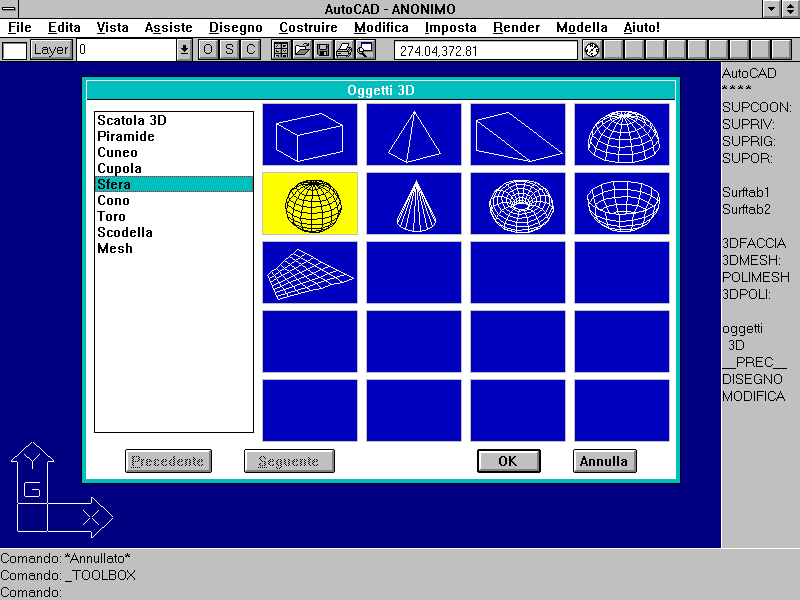The image size is (800, 600).
Task: Click the layer name field showing 0
Action: [x=126, y=50]
